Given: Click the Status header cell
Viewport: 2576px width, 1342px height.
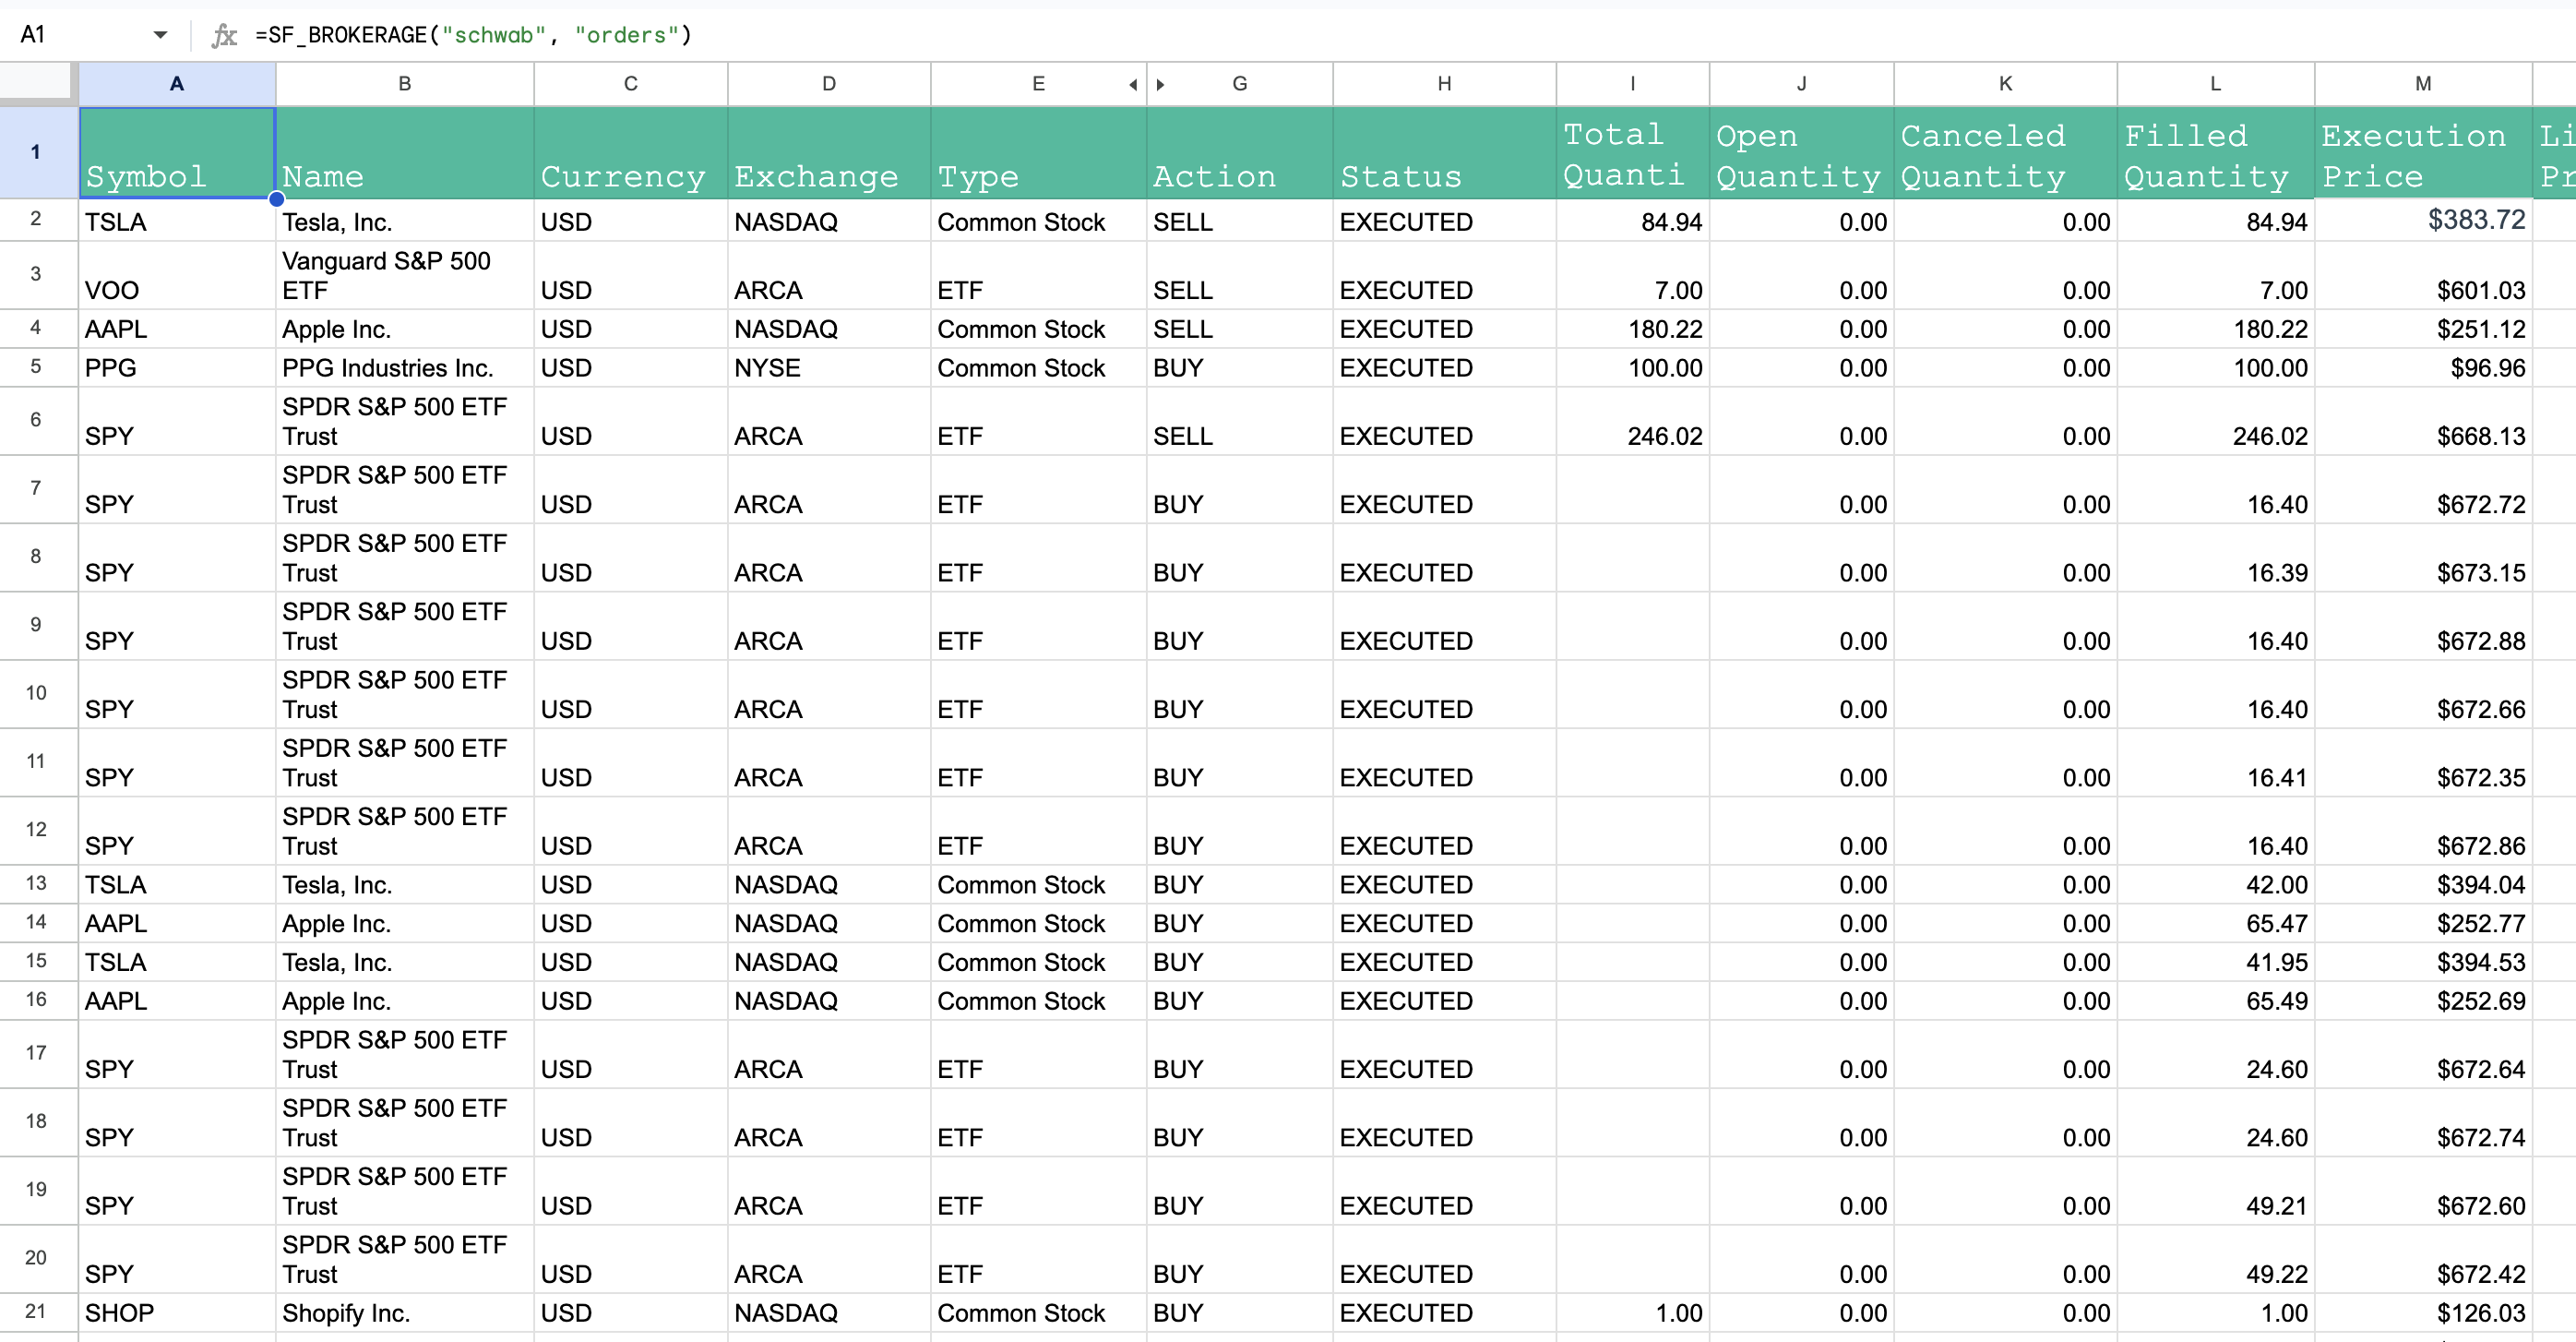Looking at the screenshot, I should coord(1444,153).
